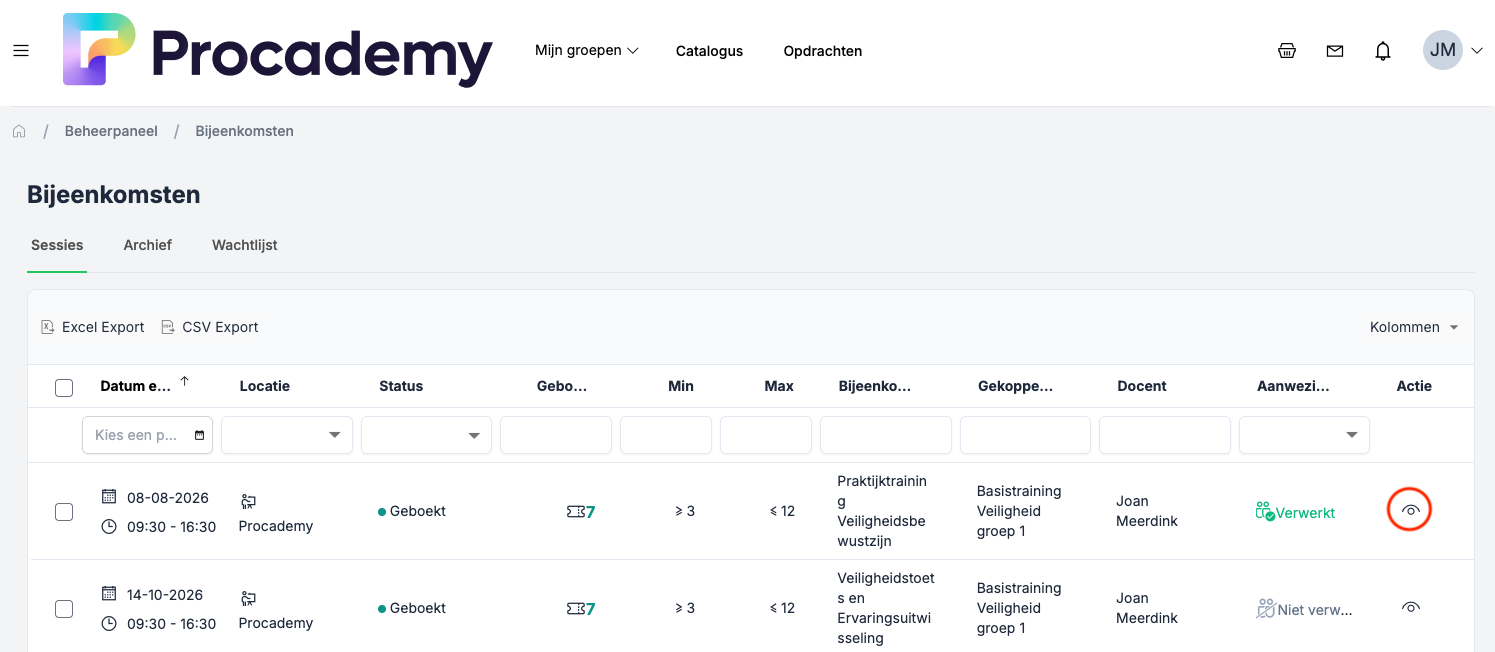Expand the Mijn groepen dropdown

(587, 51)
